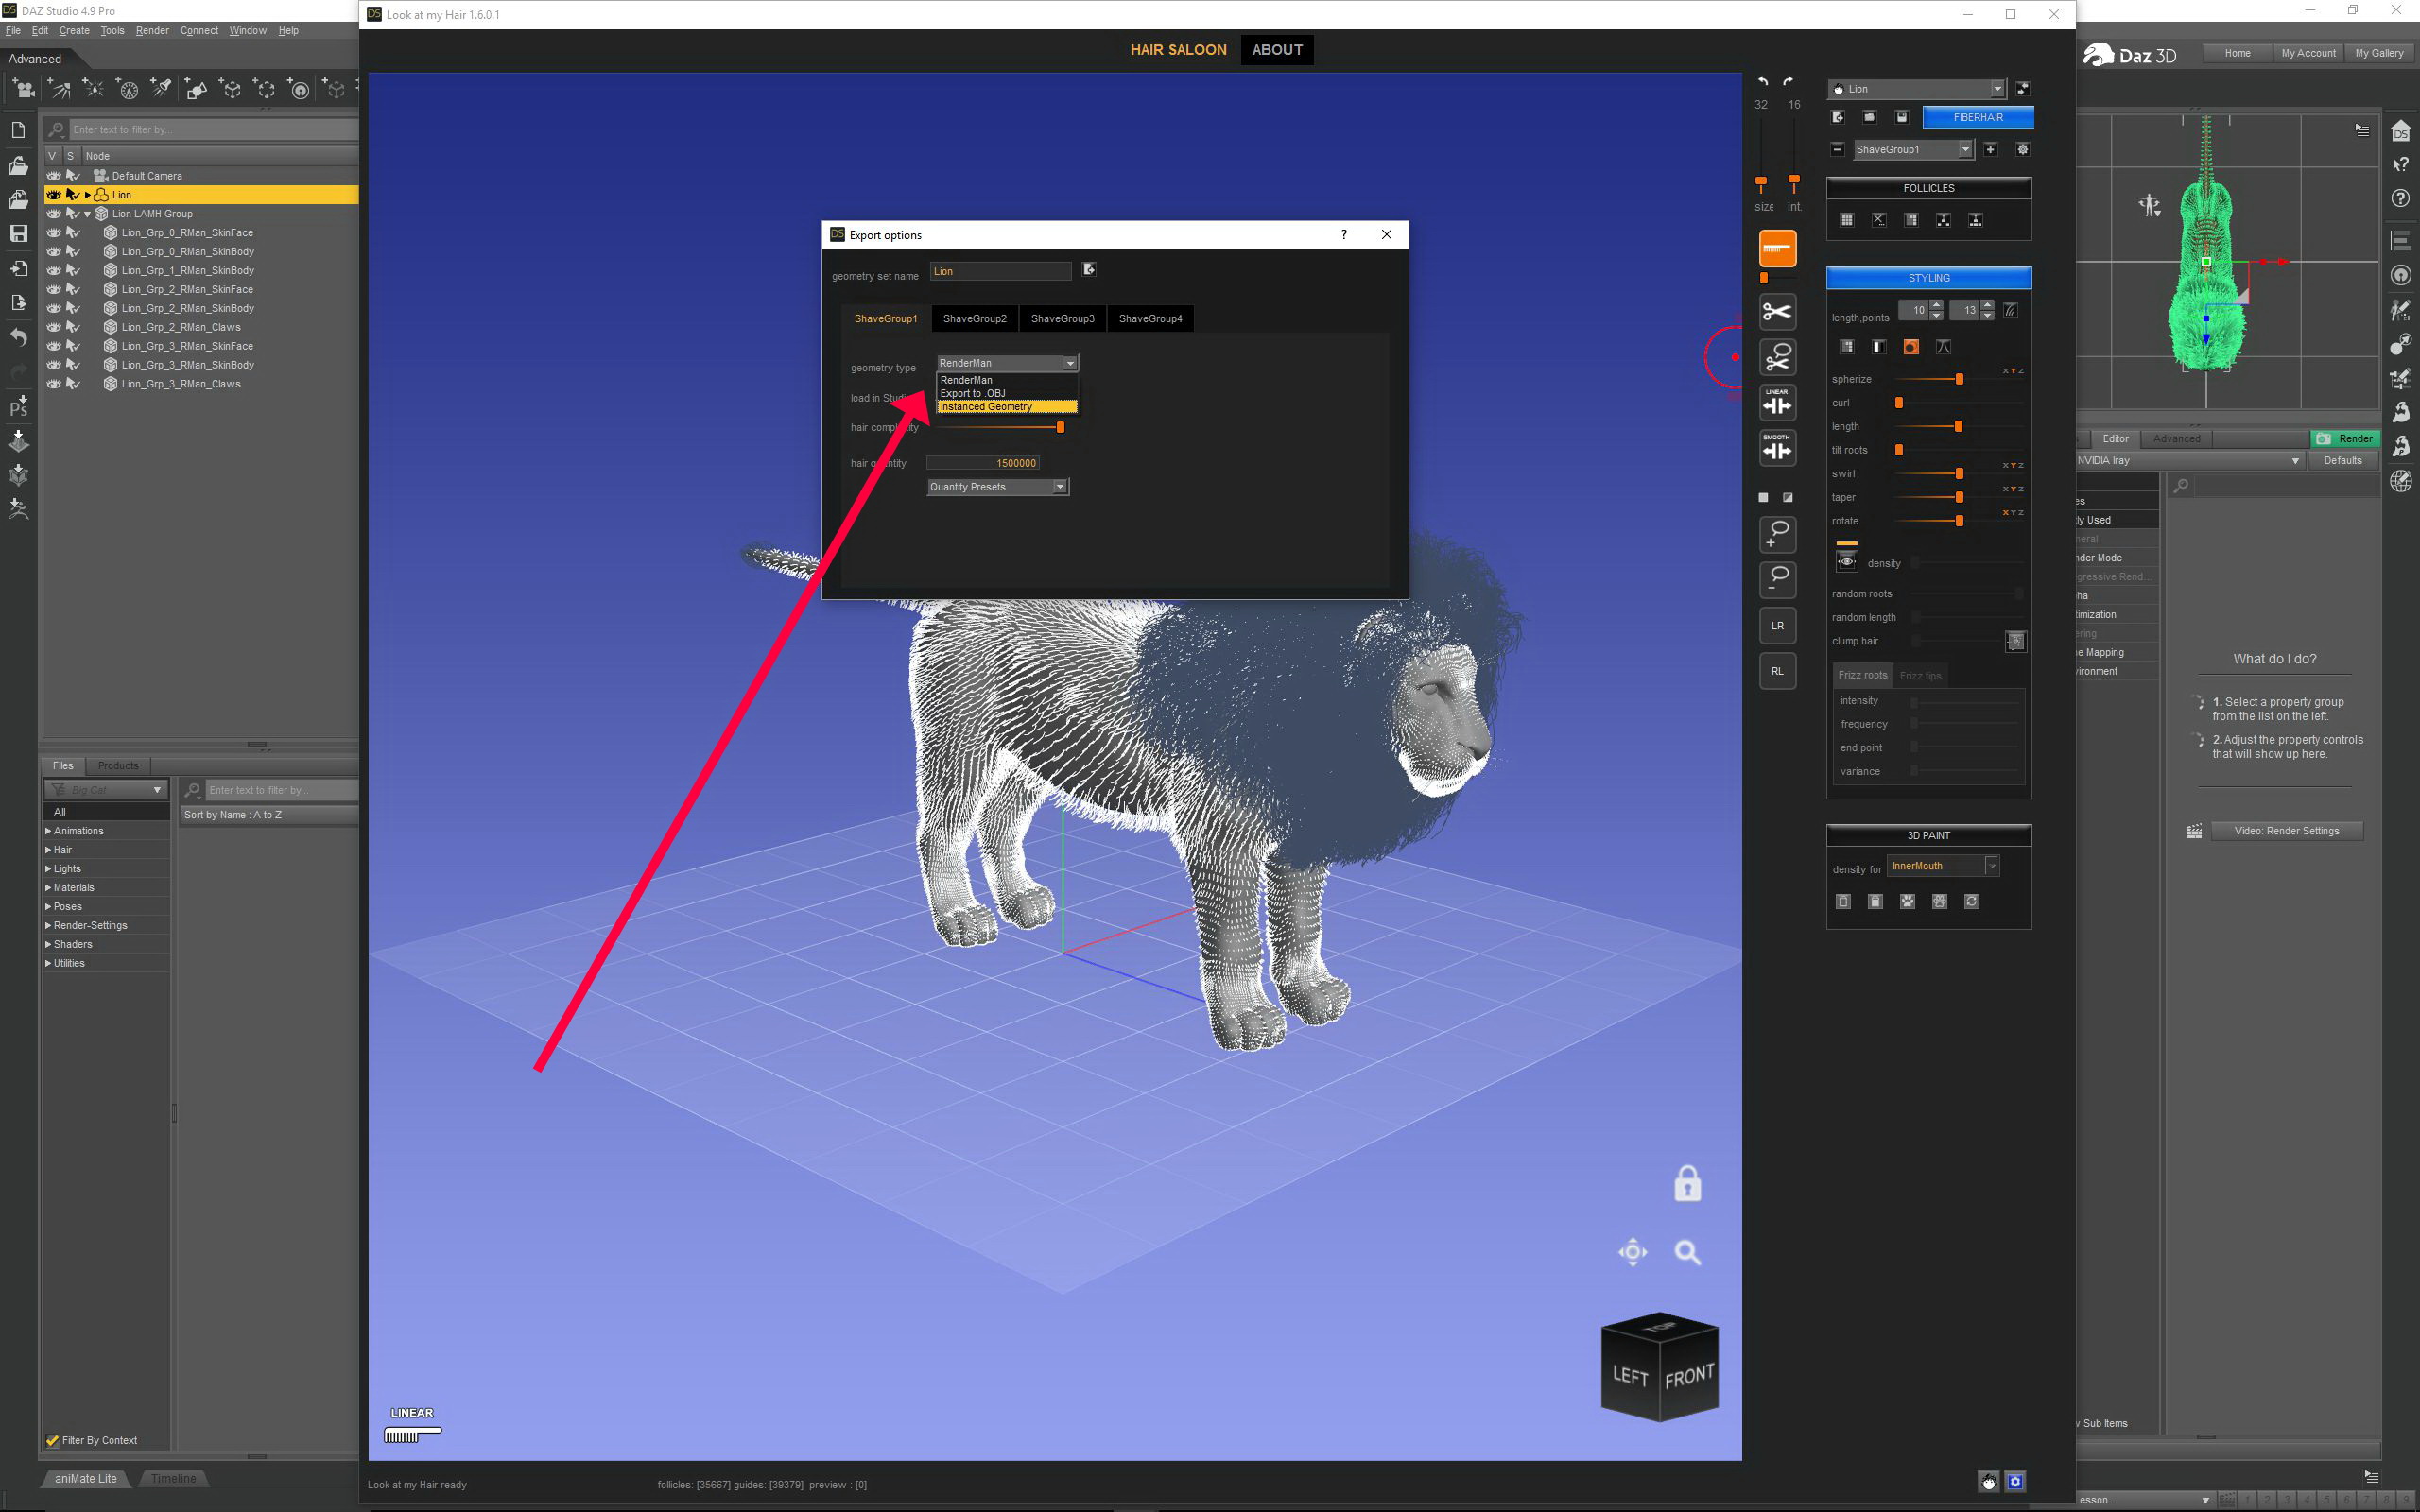Viewport: 2420px width, 1512px height.
Task: Click the padlock icon in the viewport
Action: (x=1687, y=1184)
